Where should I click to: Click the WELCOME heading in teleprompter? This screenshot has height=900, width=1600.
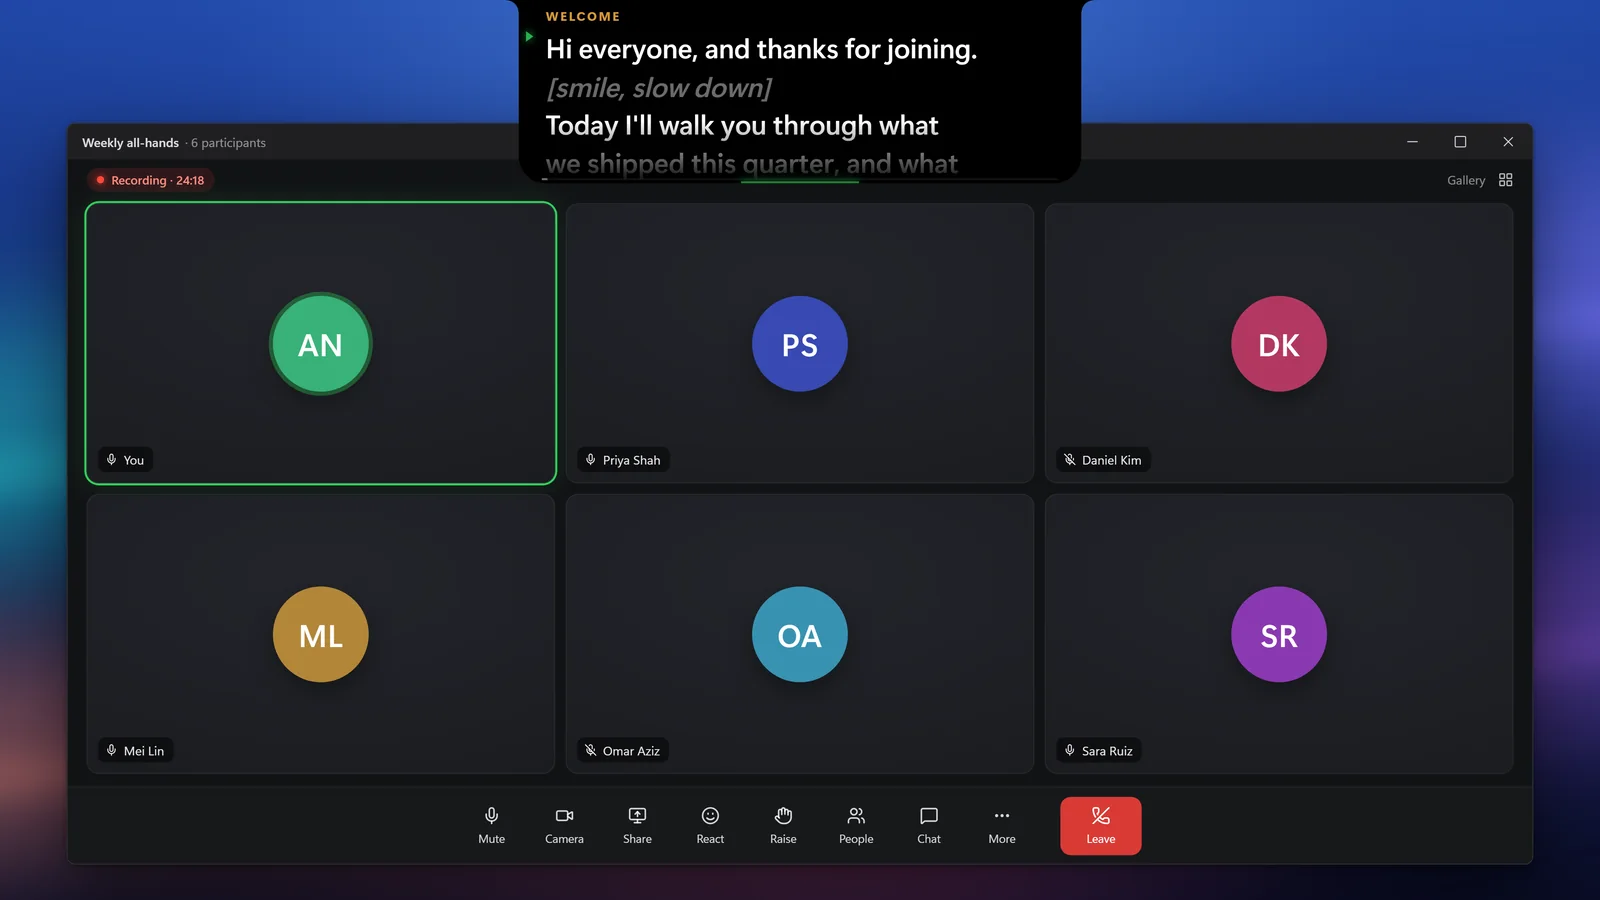pos(583,17)
